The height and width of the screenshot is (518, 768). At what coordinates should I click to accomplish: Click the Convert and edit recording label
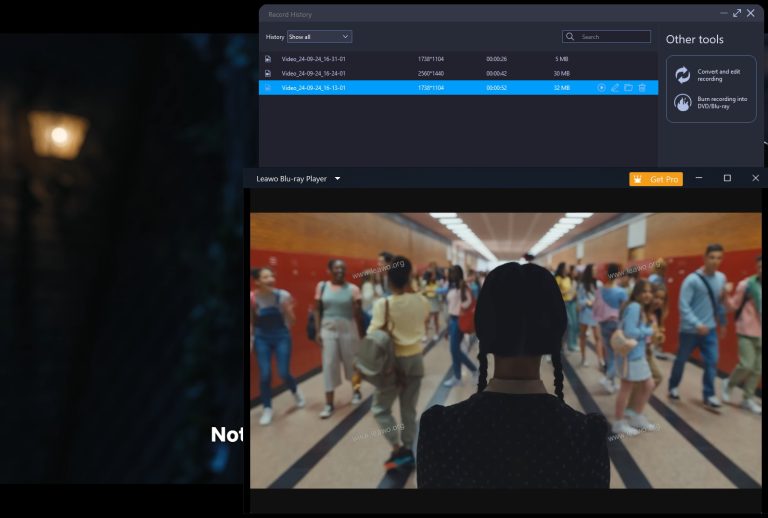(x=719, y=75)
